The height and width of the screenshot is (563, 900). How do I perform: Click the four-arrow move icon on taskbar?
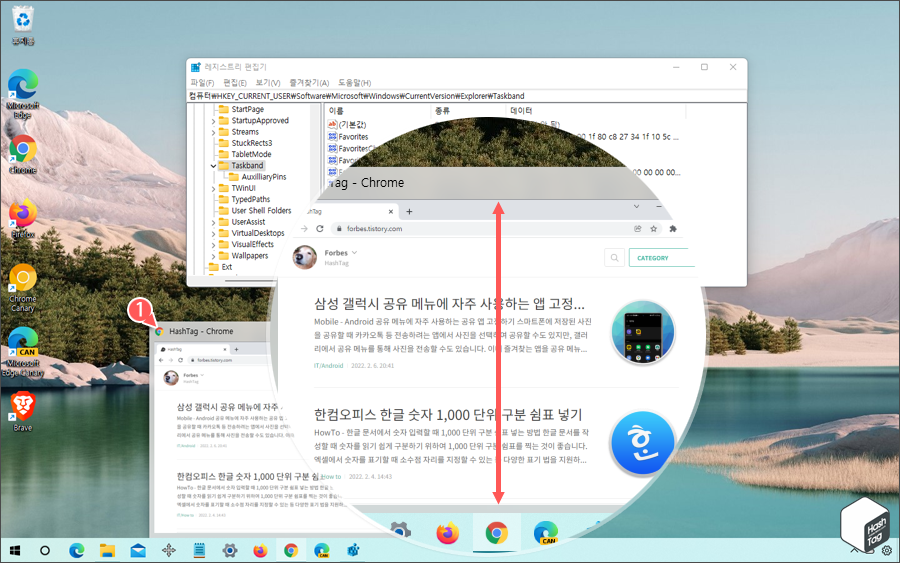click(x=169, y=551)
